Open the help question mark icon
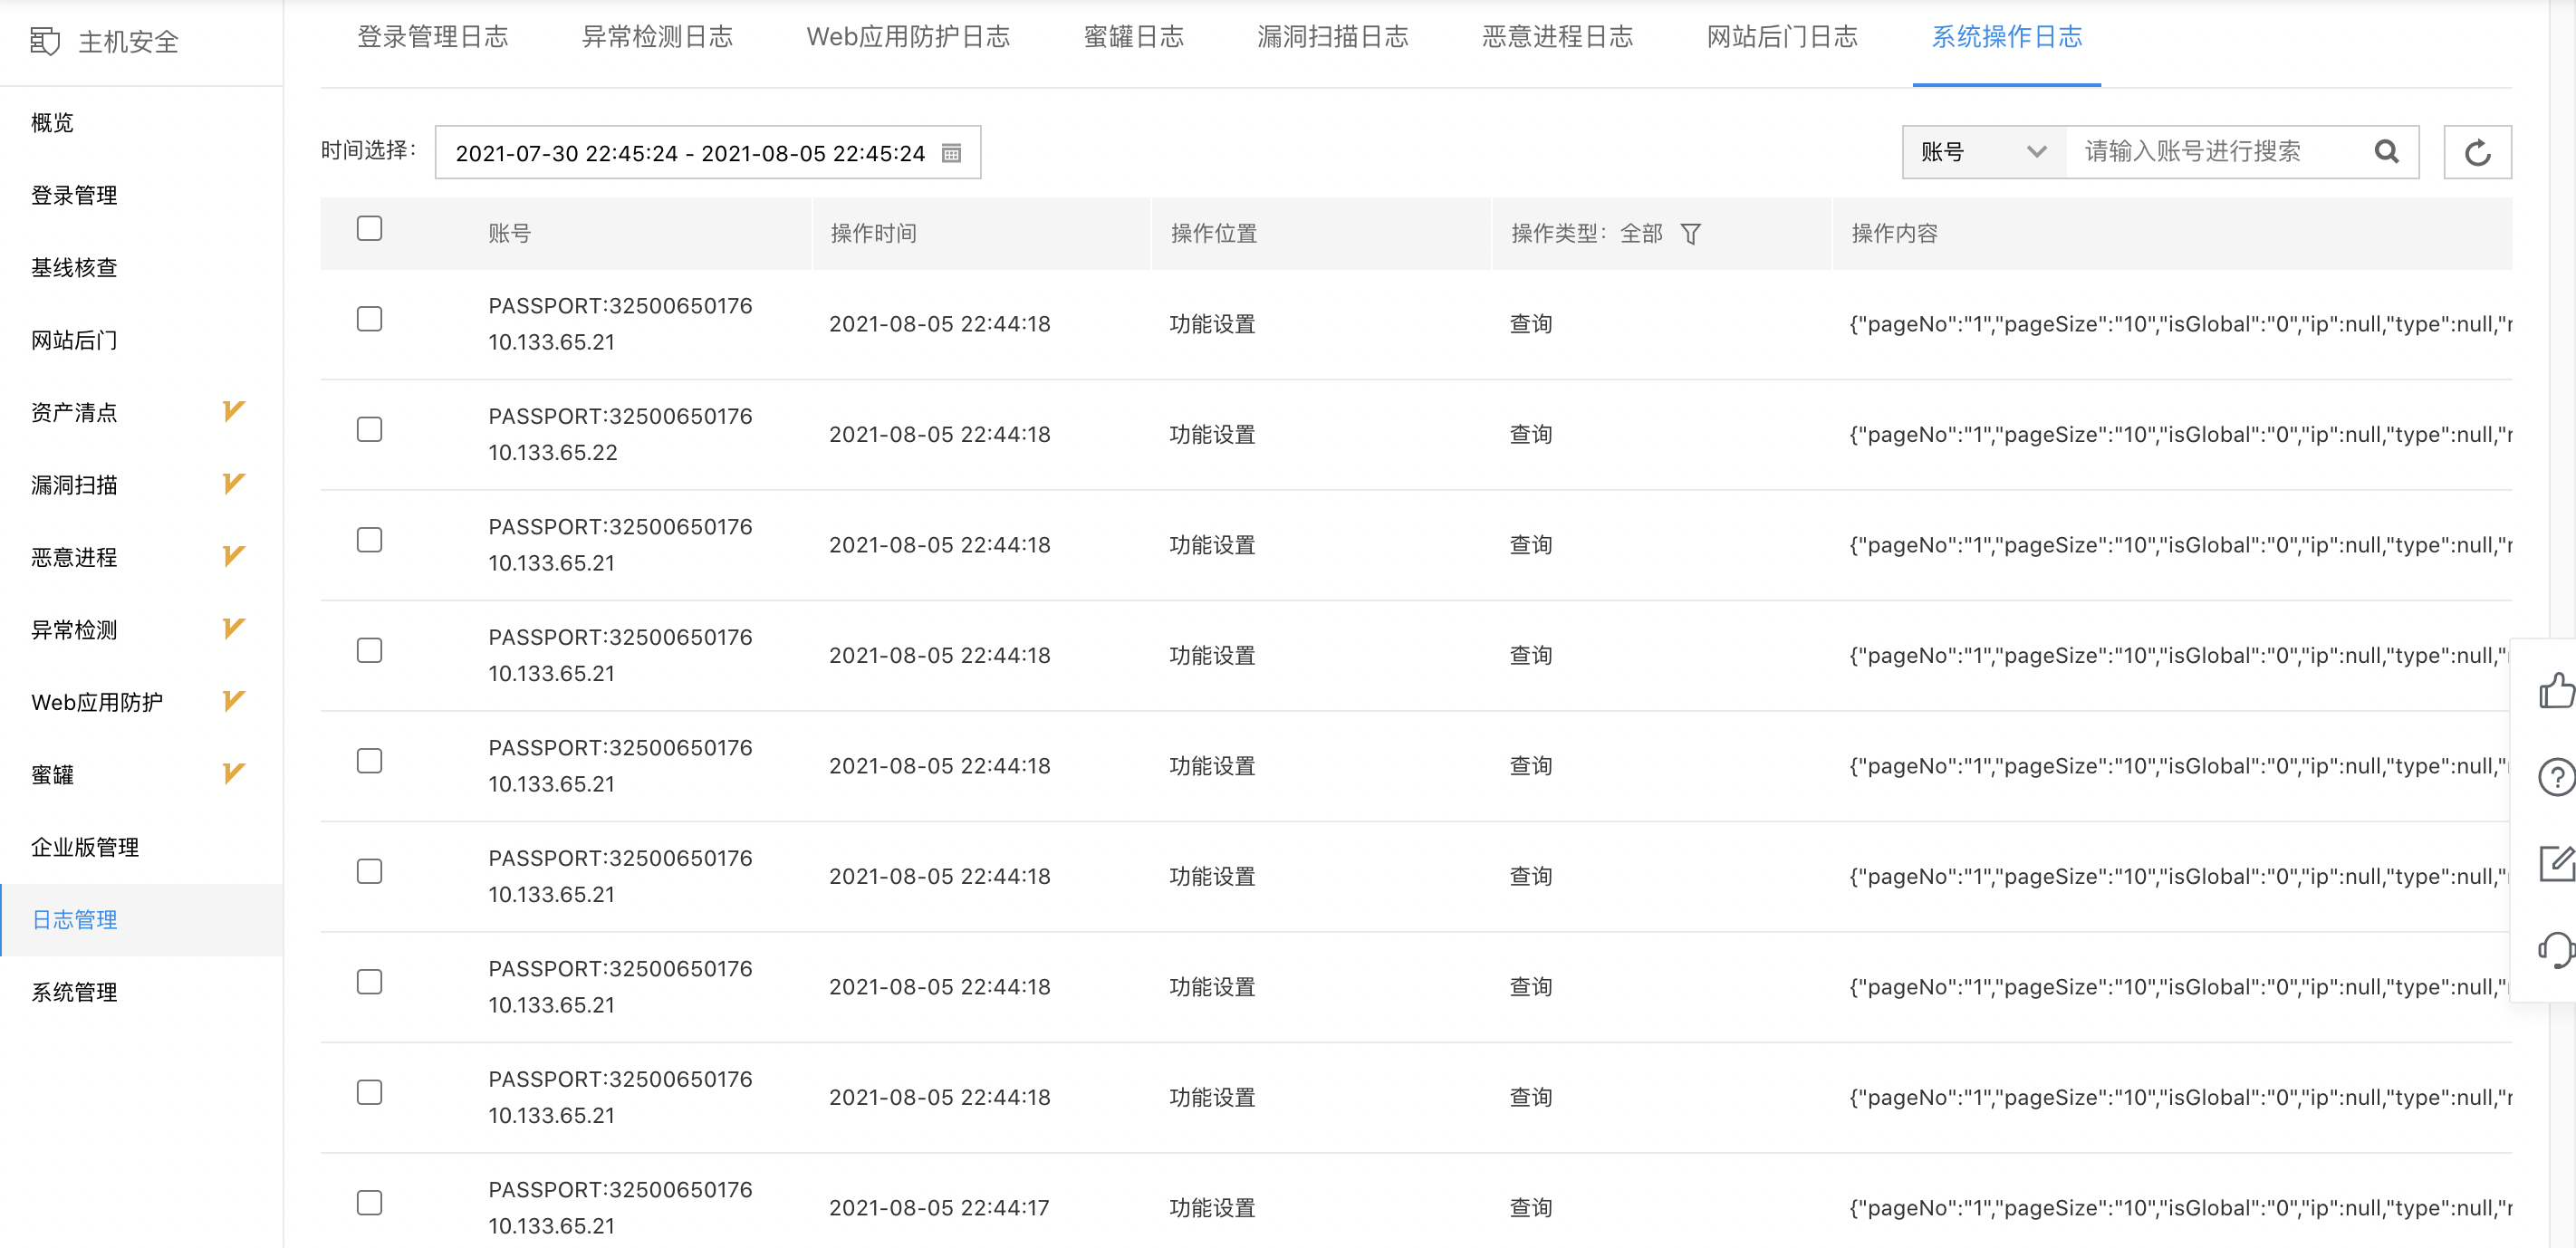2576x1248 pixels. pos(2556,777)
